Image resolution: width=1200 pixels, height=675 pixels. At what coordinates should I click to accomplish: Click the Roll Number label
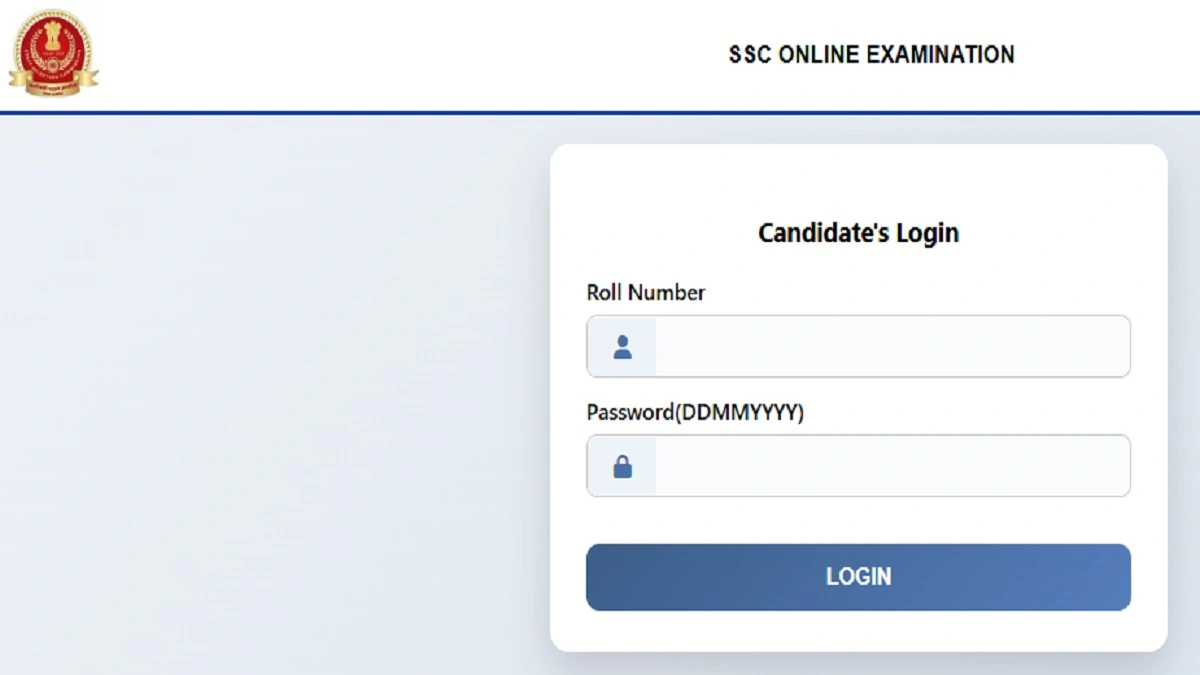[645, 293]
